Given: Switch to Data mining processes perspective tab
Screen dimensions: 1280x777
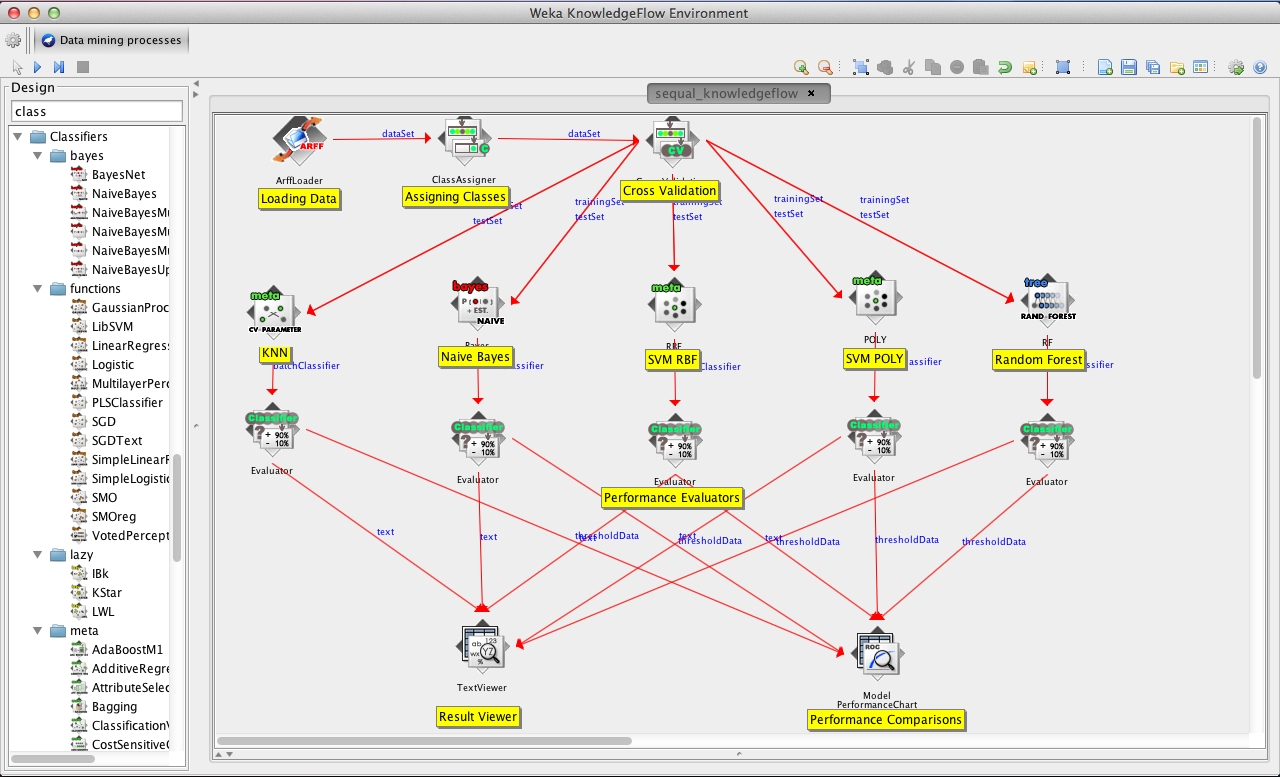Looking at the screenshot, I should [x=112, y=40].
